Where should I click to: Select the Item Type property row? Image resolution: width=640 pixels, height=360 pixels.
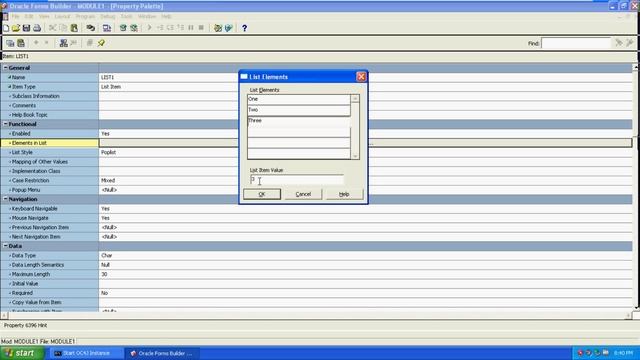coord(317,87)
